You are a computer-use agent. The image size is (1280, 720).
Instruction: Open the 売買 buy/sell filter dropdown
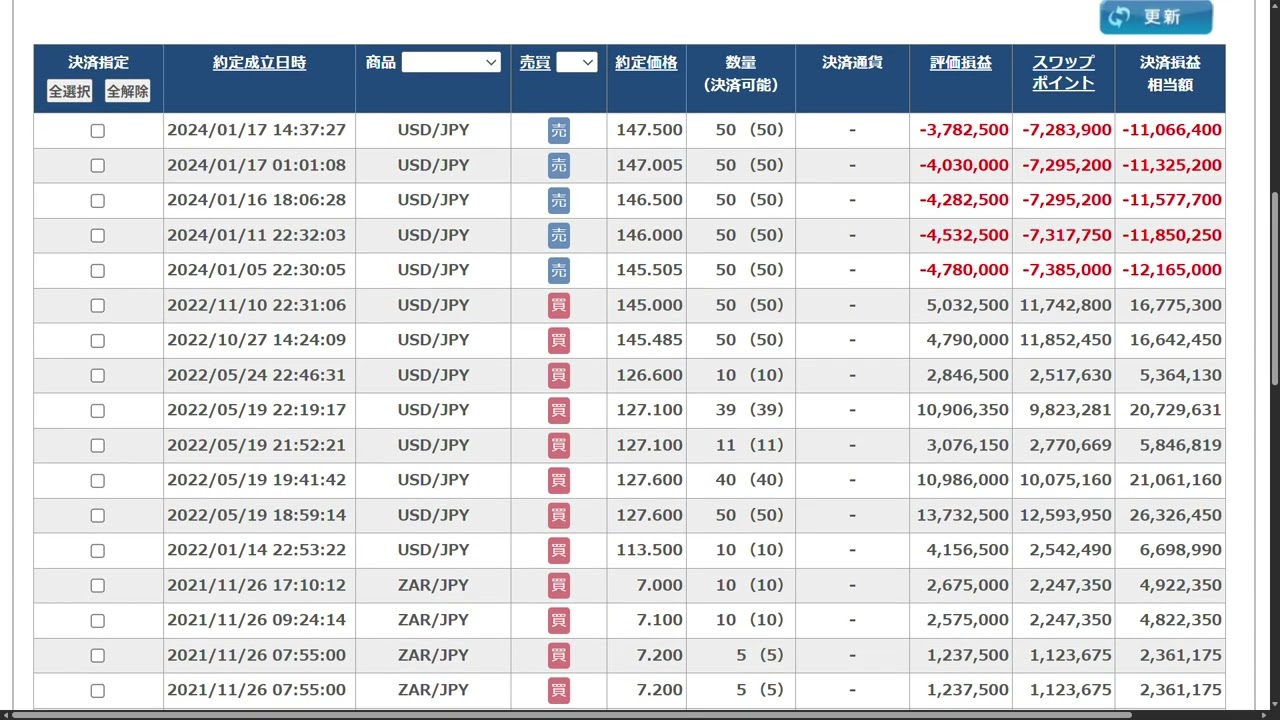[x=576, y=62]
